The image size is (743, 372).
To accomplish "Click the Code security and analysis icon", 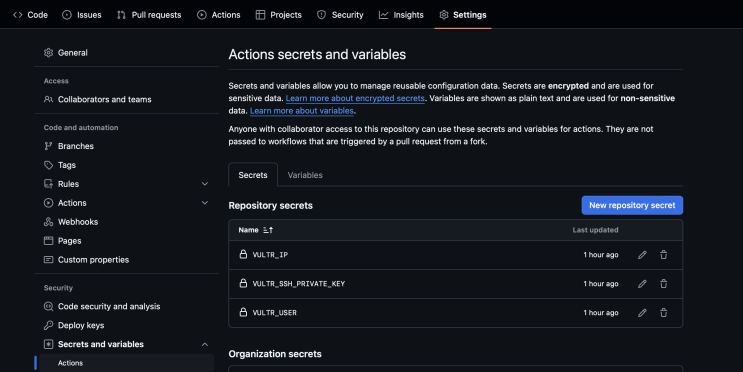I will (48, 307).
